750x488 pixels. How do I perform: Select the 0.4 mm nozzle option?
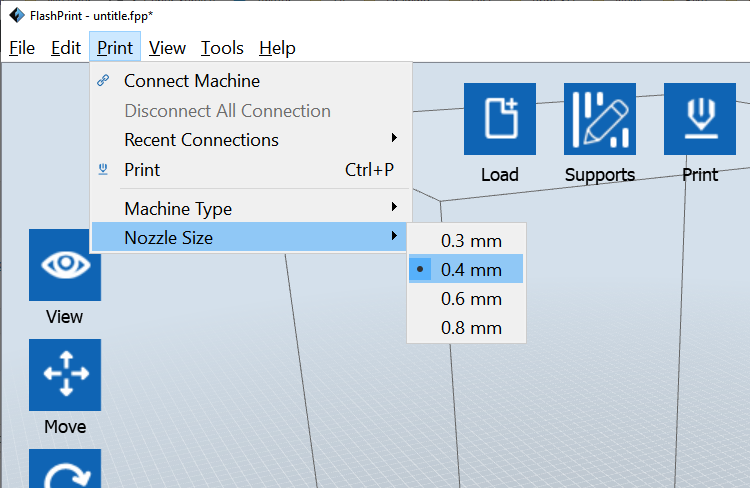[x=466, y=269]
